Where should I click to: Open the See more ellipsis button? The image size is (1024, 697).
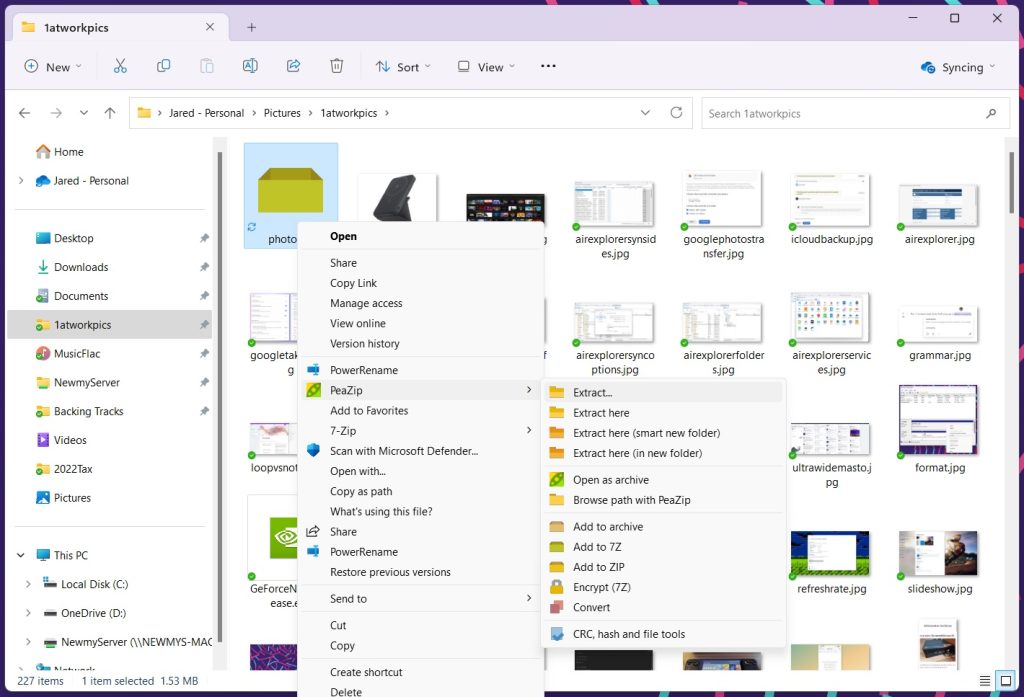pos(548,66)
